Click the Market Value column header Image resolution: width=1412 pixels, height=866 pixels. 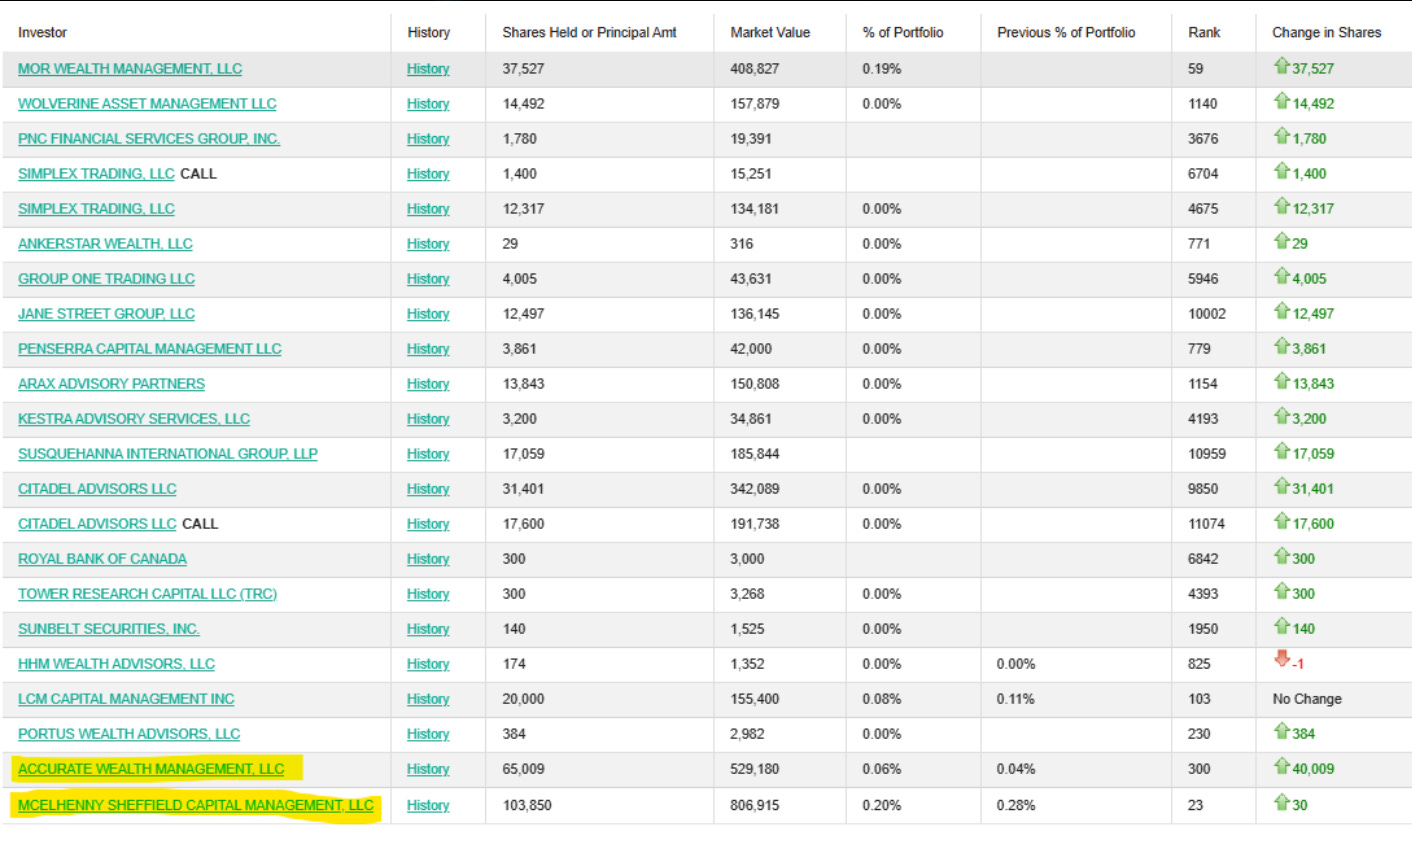click(770, 32)
